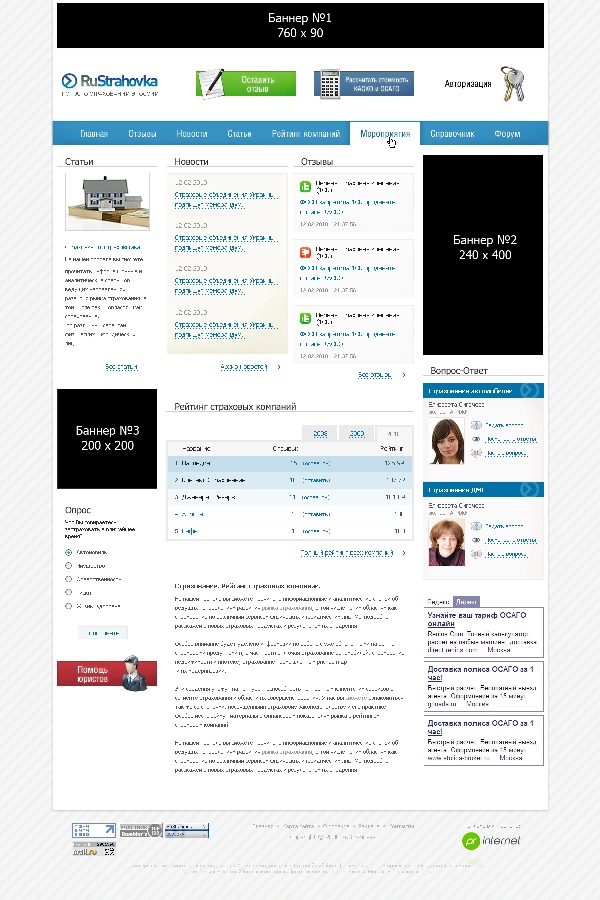
Task: Open the news archive link under Новости
Action: (244, 367)
